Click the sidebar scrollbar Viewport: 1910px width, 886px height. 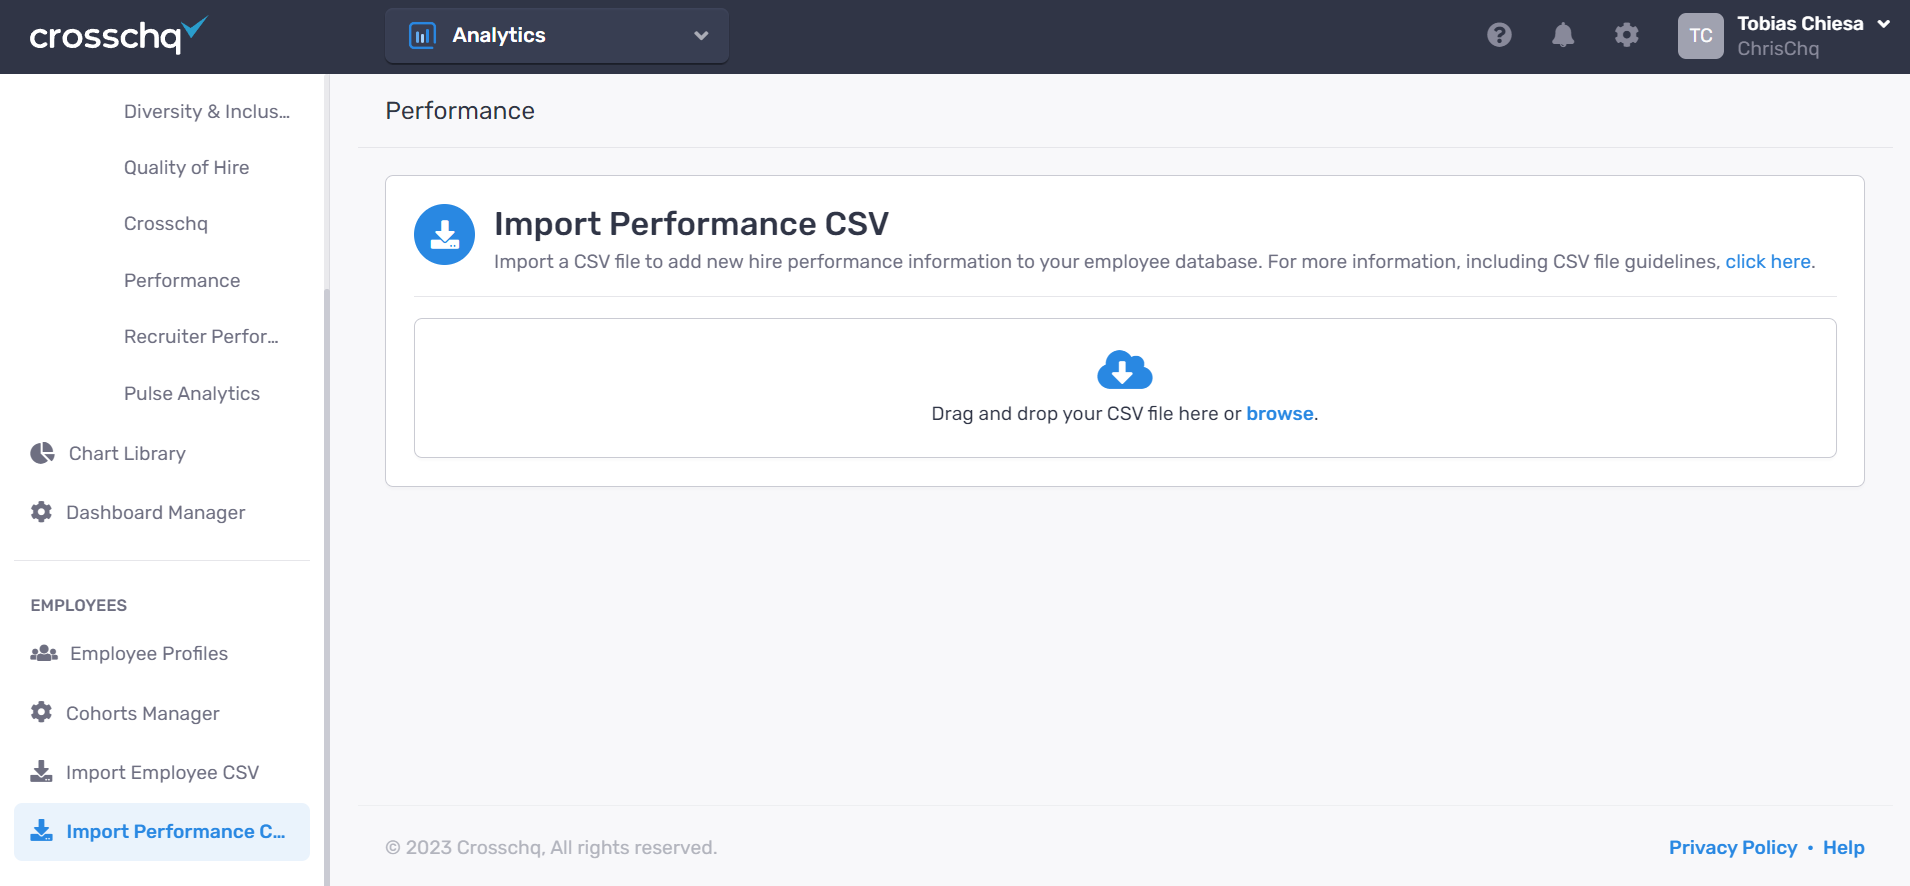pos(327,588)
